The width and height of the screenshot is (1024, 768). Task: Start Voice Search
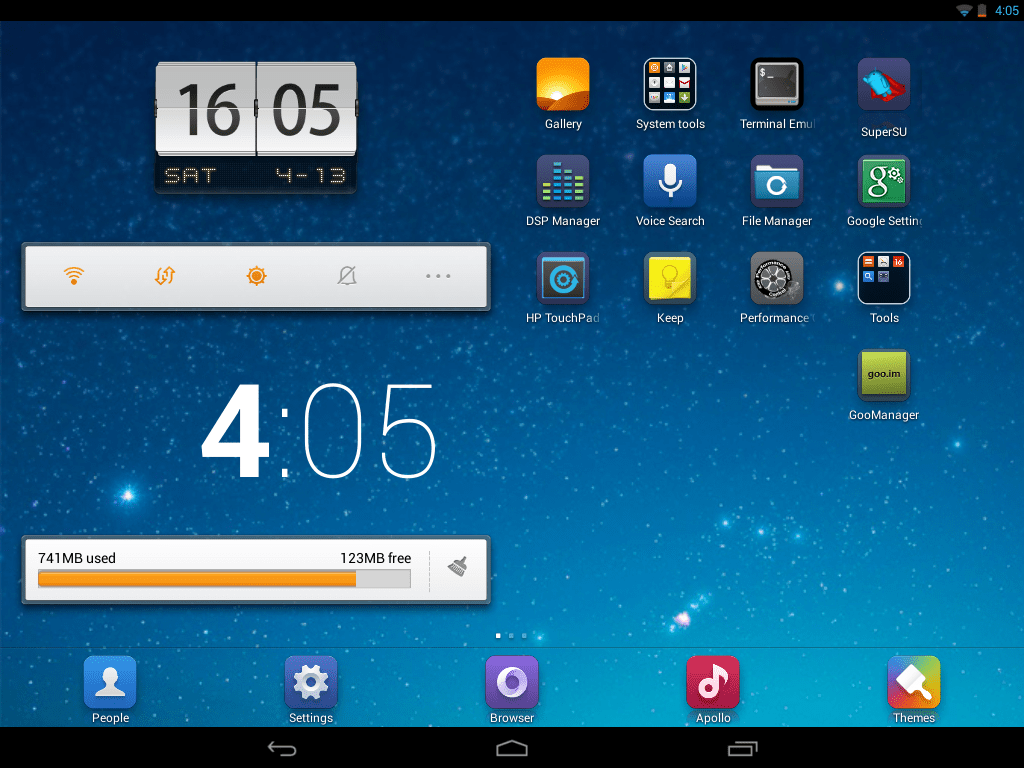[670, 181]
